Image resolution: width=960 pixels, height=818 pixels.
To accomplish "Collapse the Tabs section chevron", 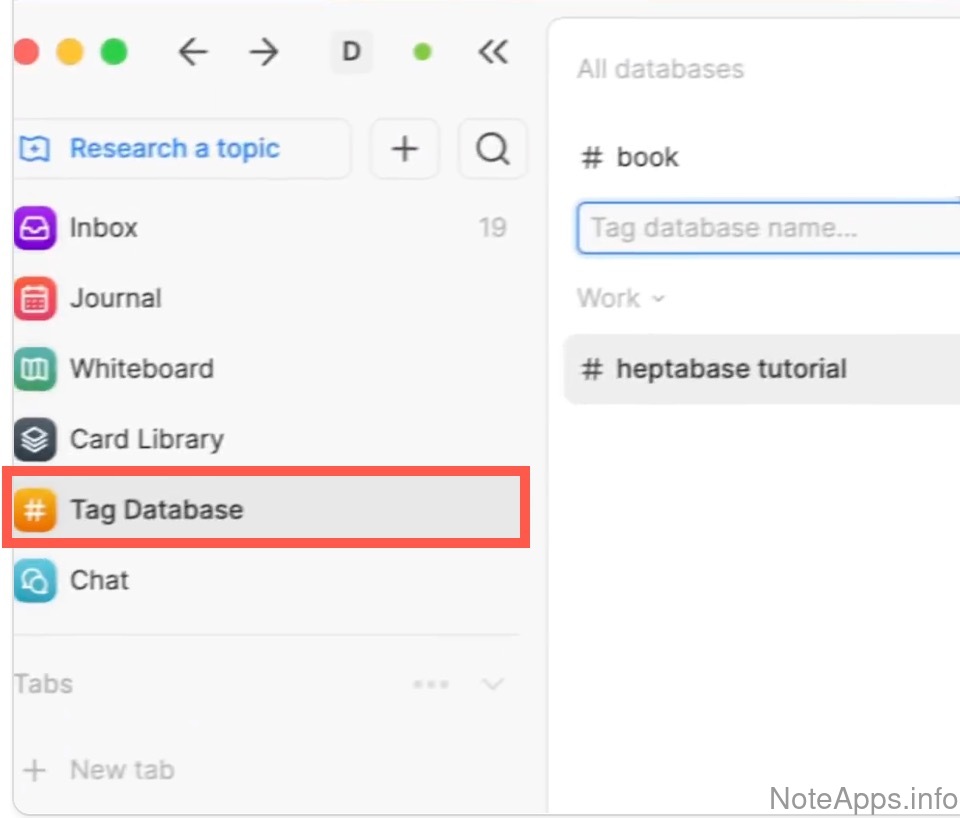I will (493, 685).
